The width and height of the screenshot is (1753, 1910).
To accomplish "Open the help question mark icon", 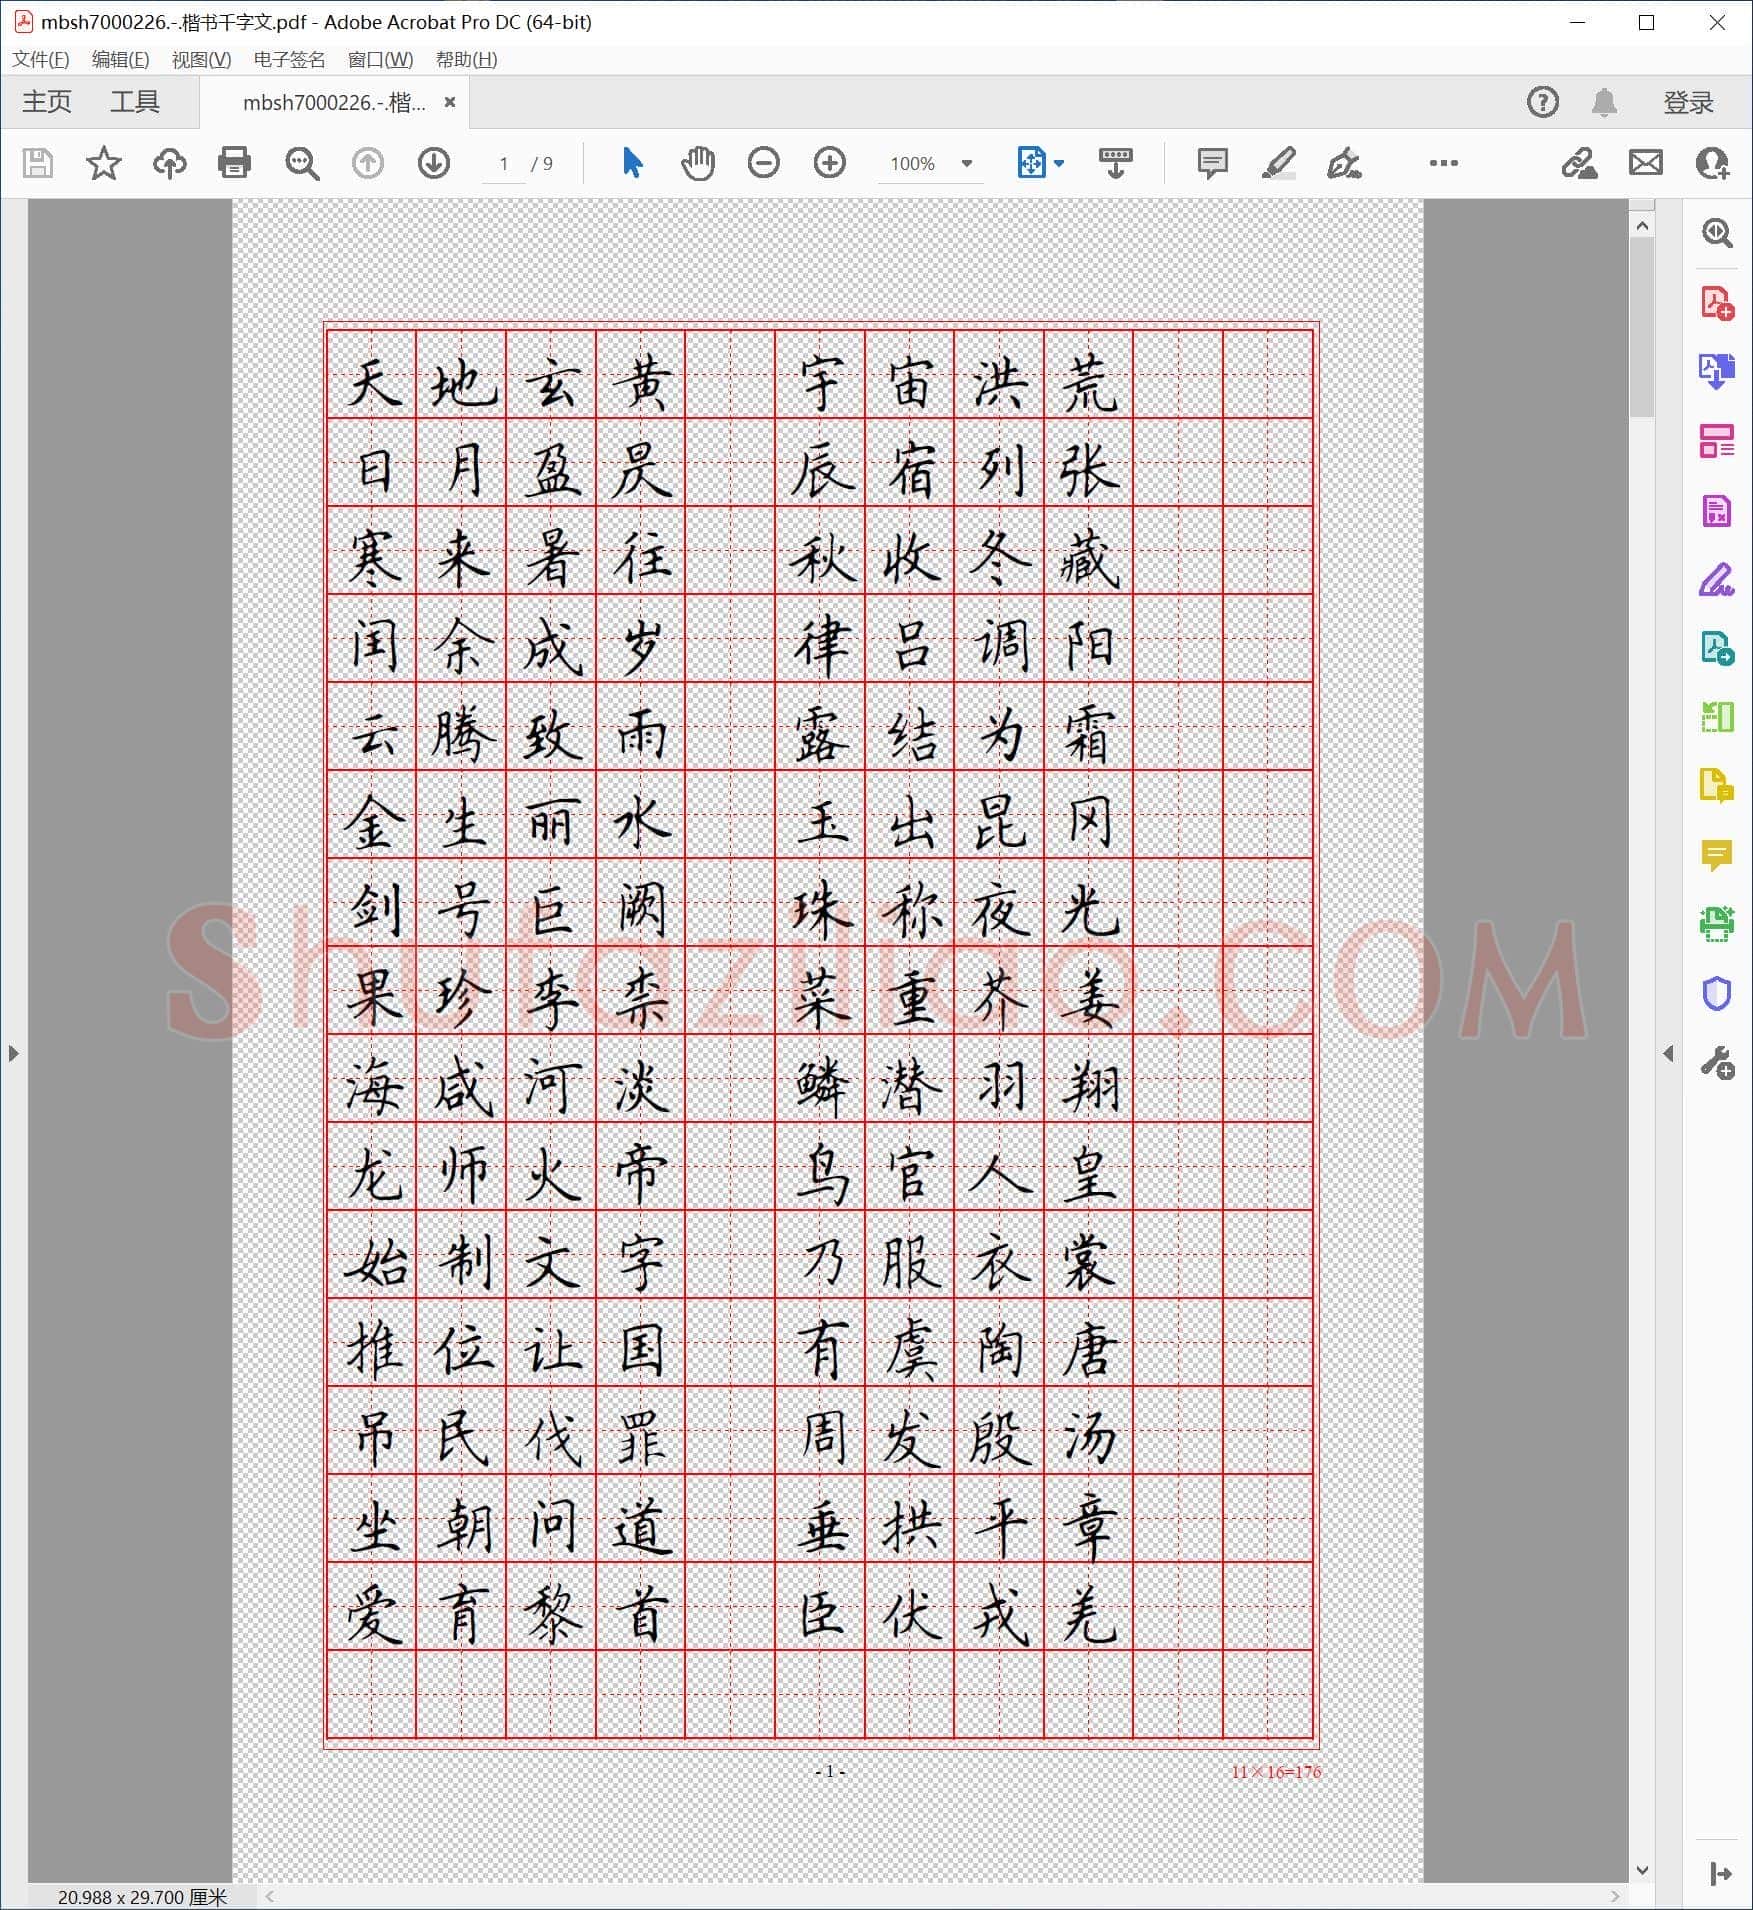I will click(1542, 101).
